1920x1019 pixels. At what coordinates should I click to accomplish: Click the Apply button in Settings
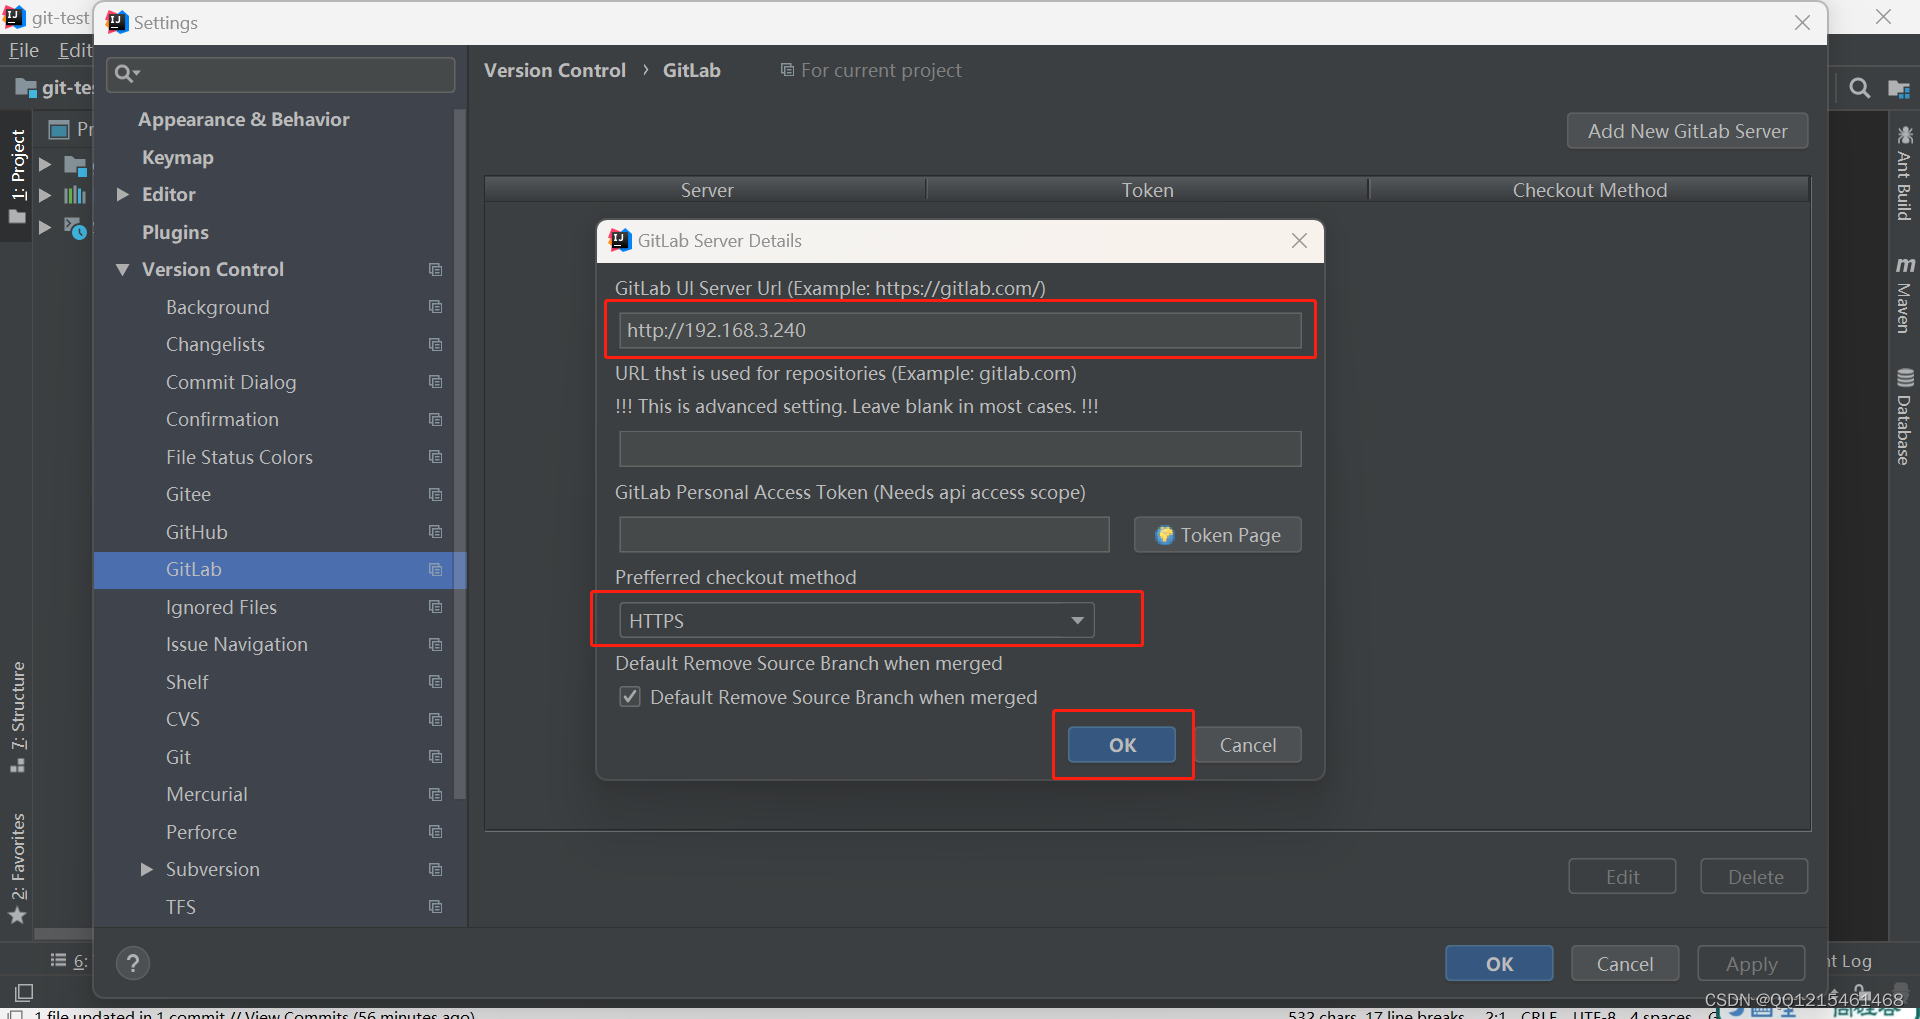point(1751,963)
